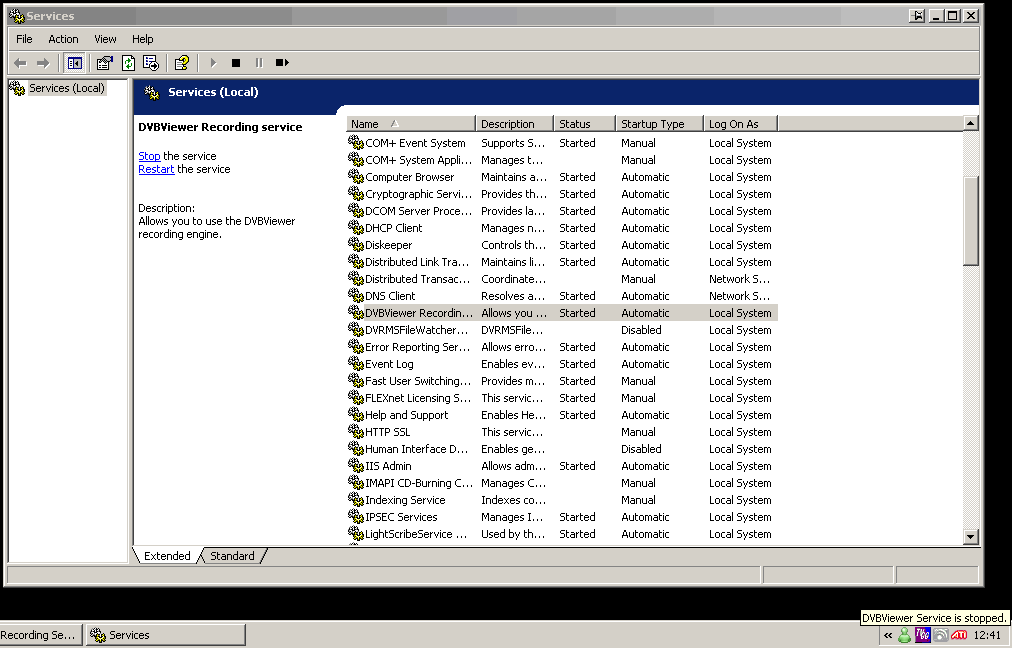1012x648 pixels.
Task: Click the vertical scrollbar down arrow
Action: (970, 537)
